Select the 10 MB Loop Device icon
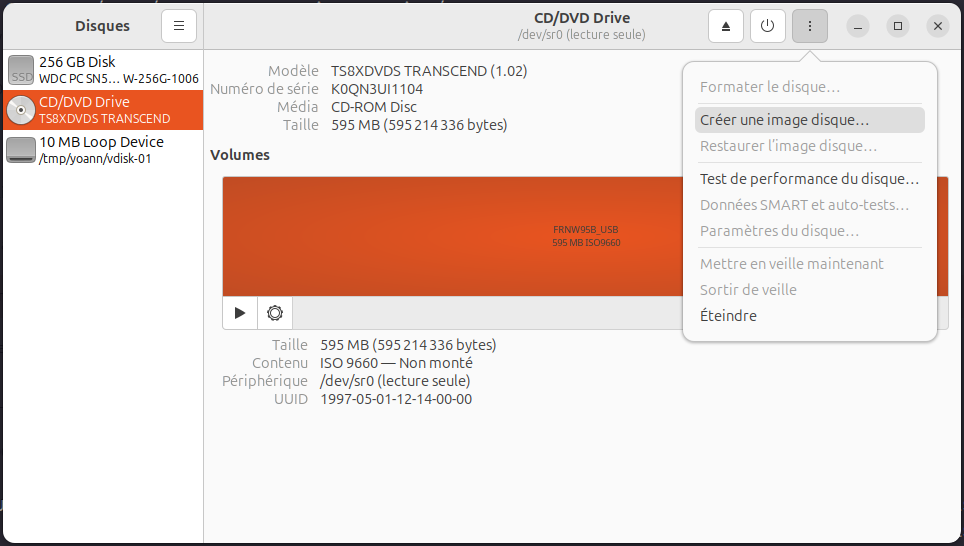964x546 pixels. (x=20, y=150)
